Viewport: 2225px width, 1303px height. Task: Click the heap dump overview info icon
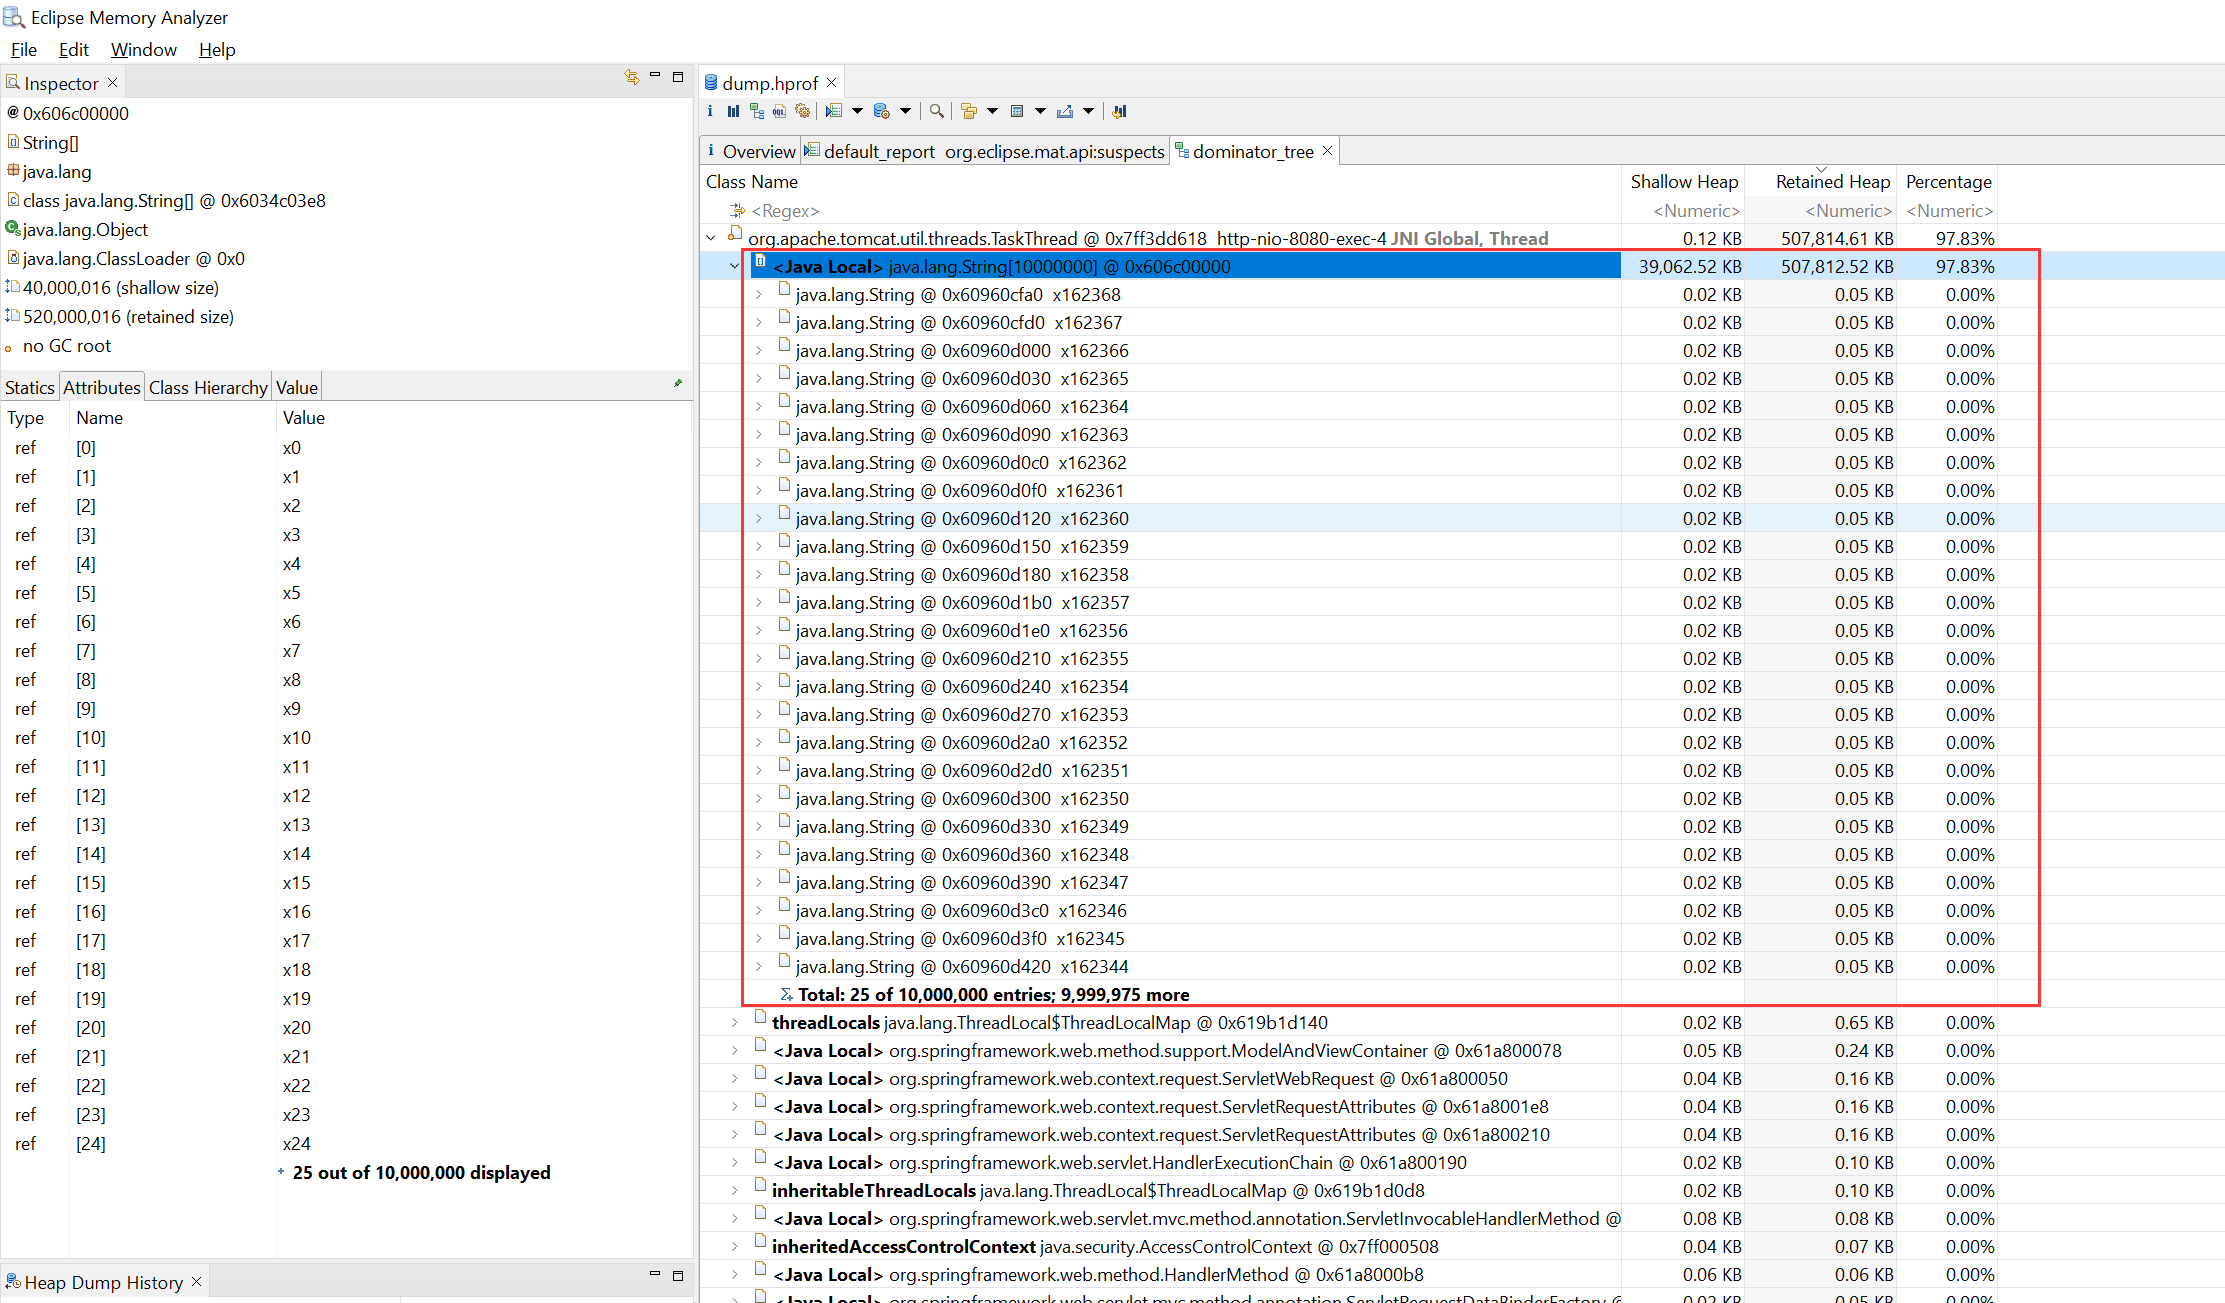pyautogui.click(x=710, y=112)
